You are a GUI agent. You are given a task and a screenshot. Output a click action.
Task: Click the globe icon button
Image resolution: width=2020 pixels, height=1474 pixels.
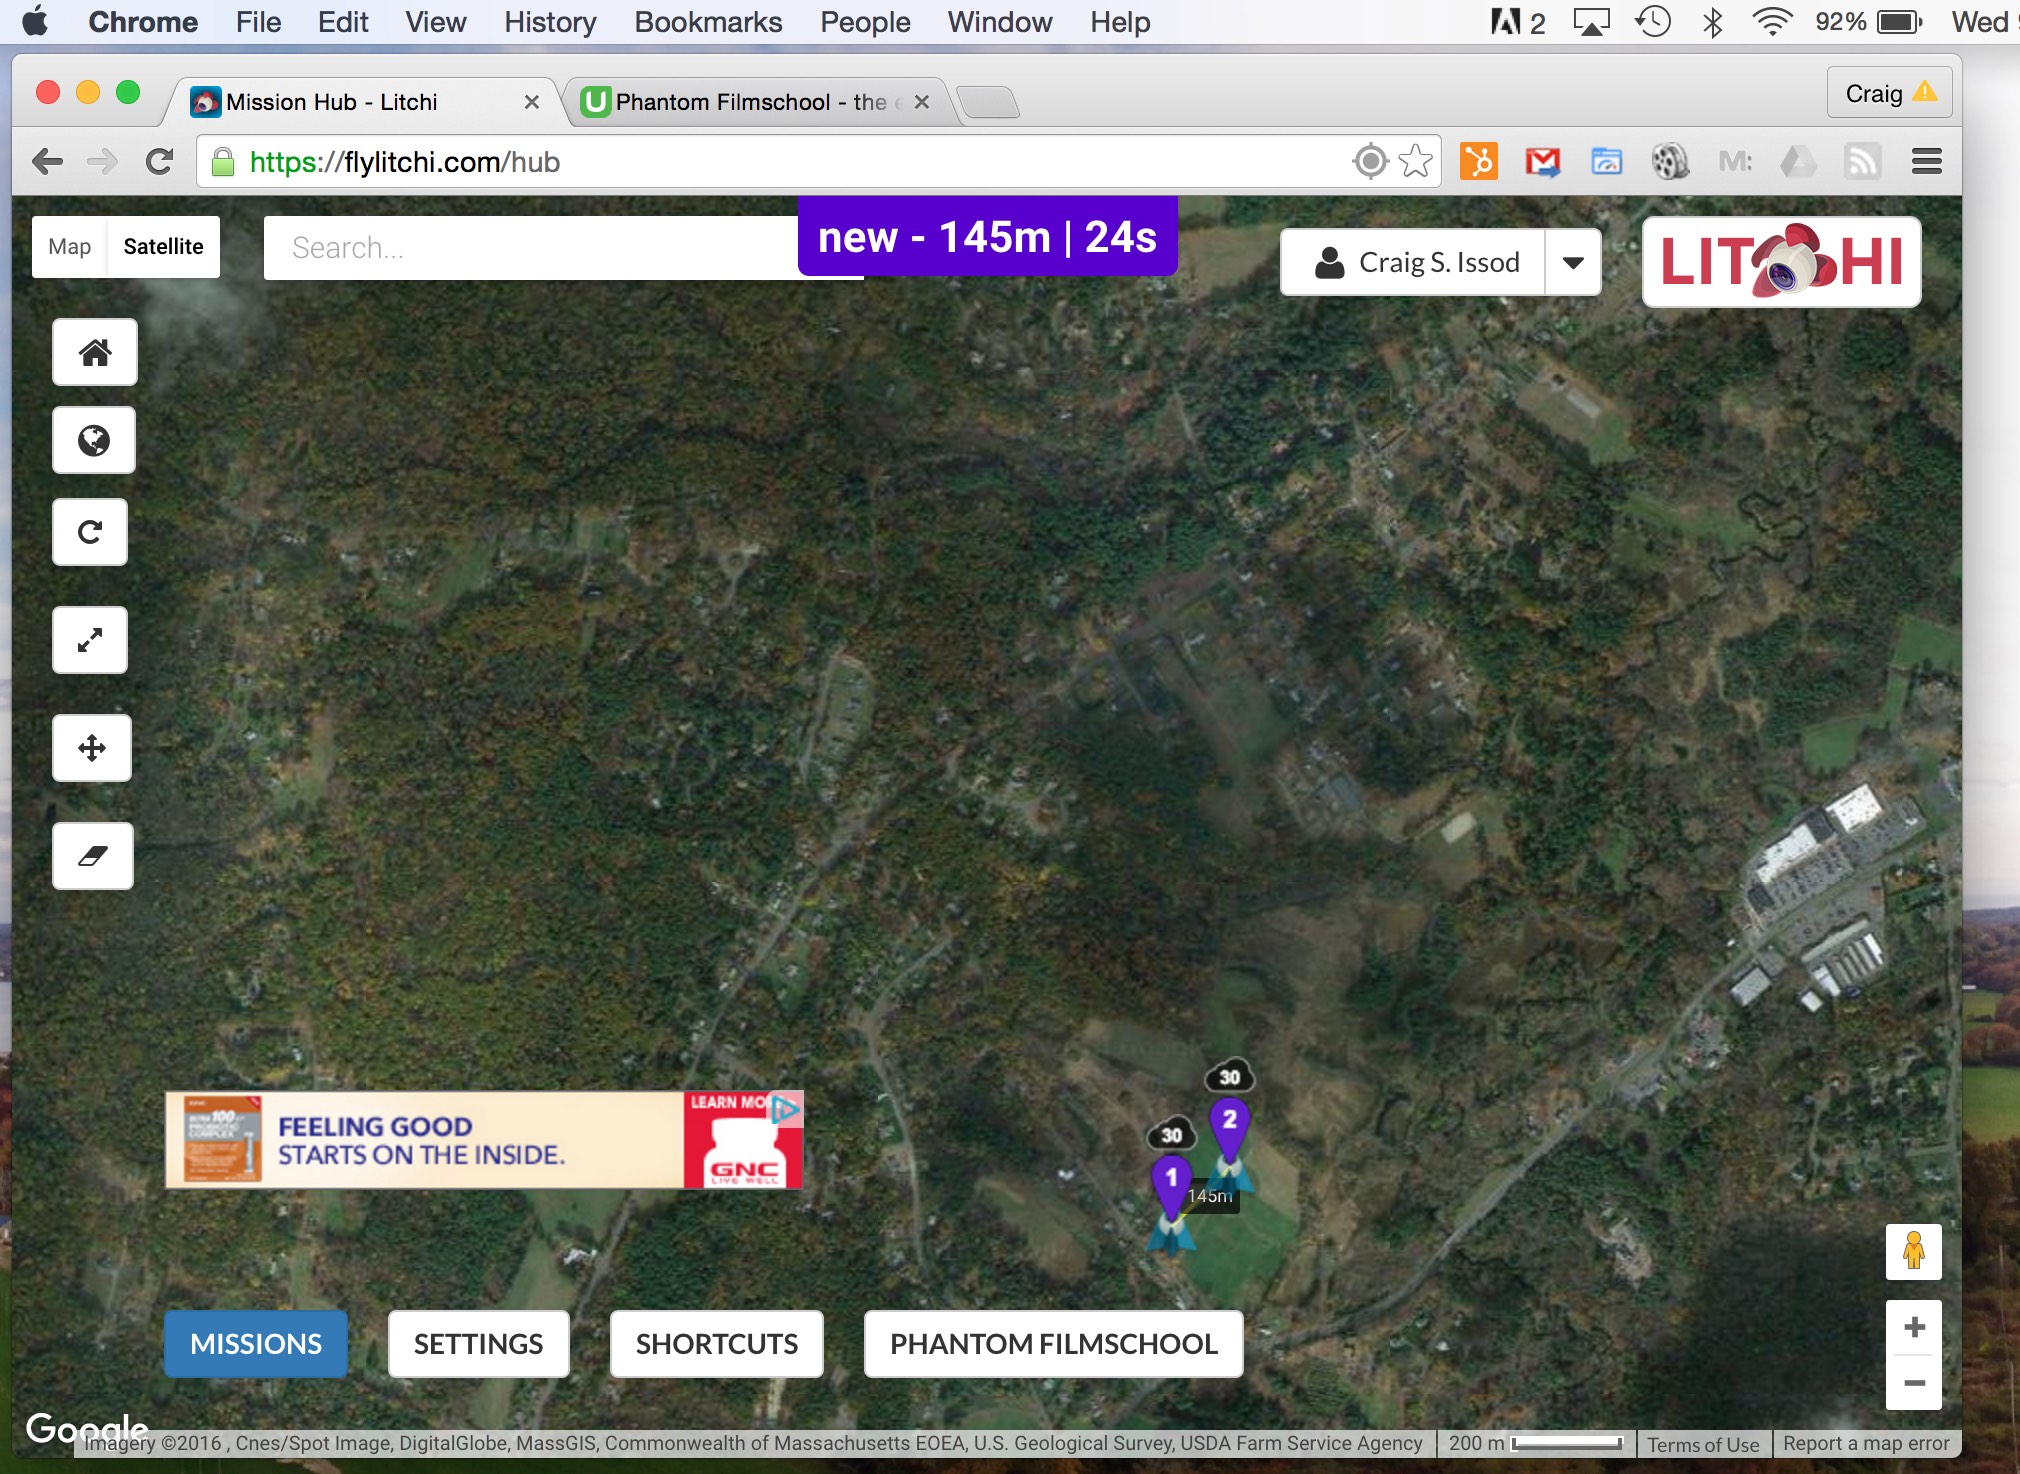tap(94, 440)
